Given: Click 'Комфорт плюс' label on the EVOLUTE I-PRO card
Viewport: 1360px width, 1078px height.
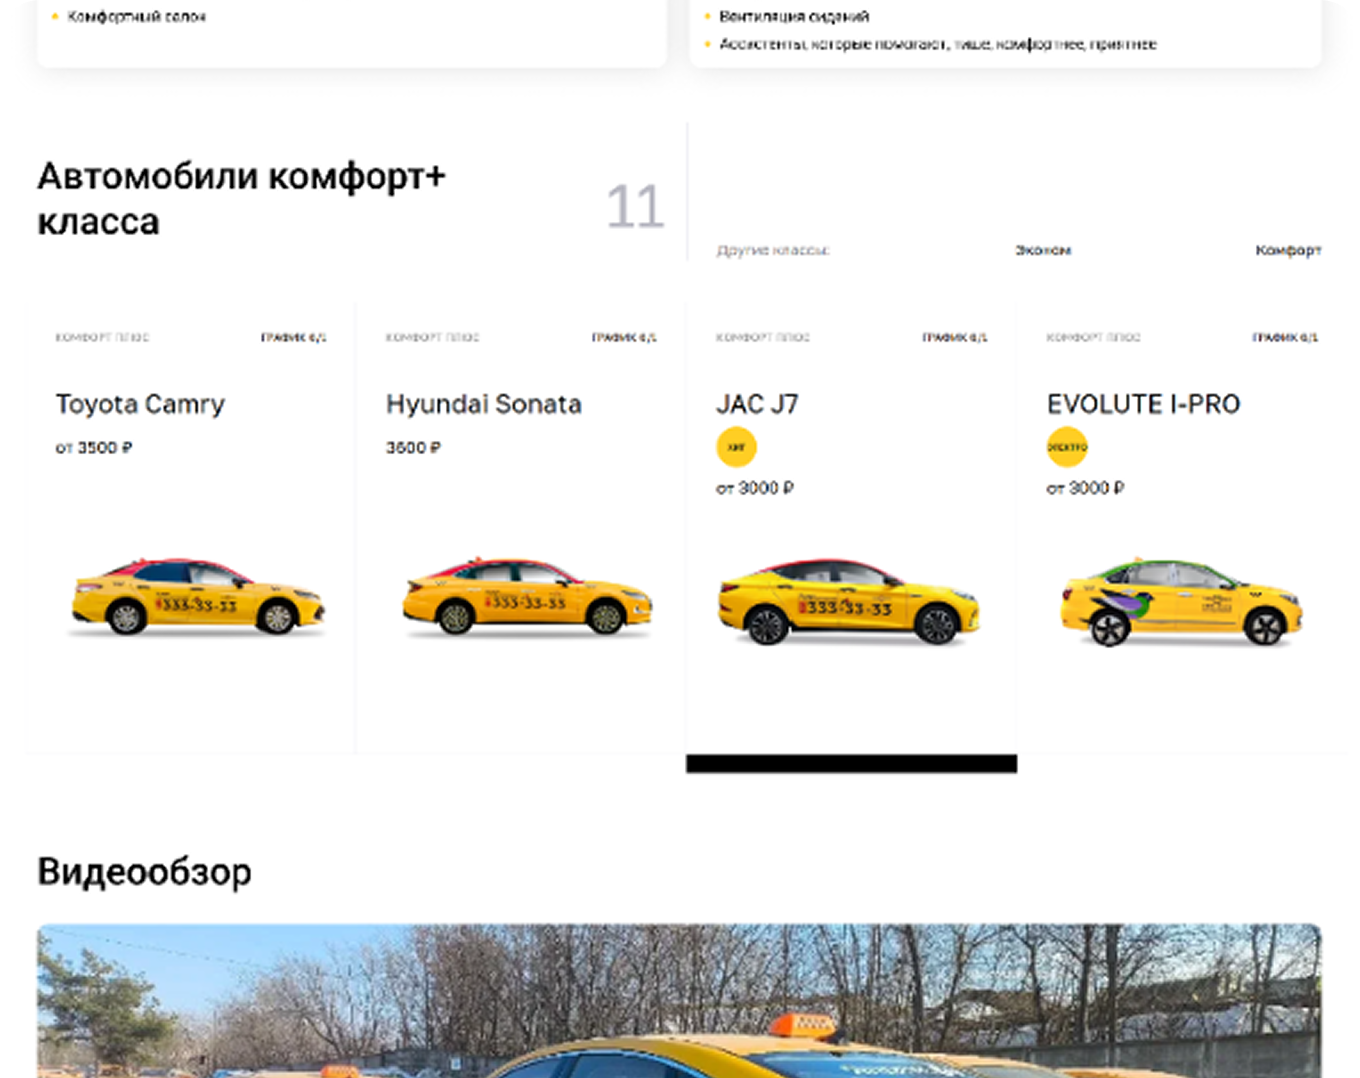Looking at the screenshot, I should coord(1093,338).
